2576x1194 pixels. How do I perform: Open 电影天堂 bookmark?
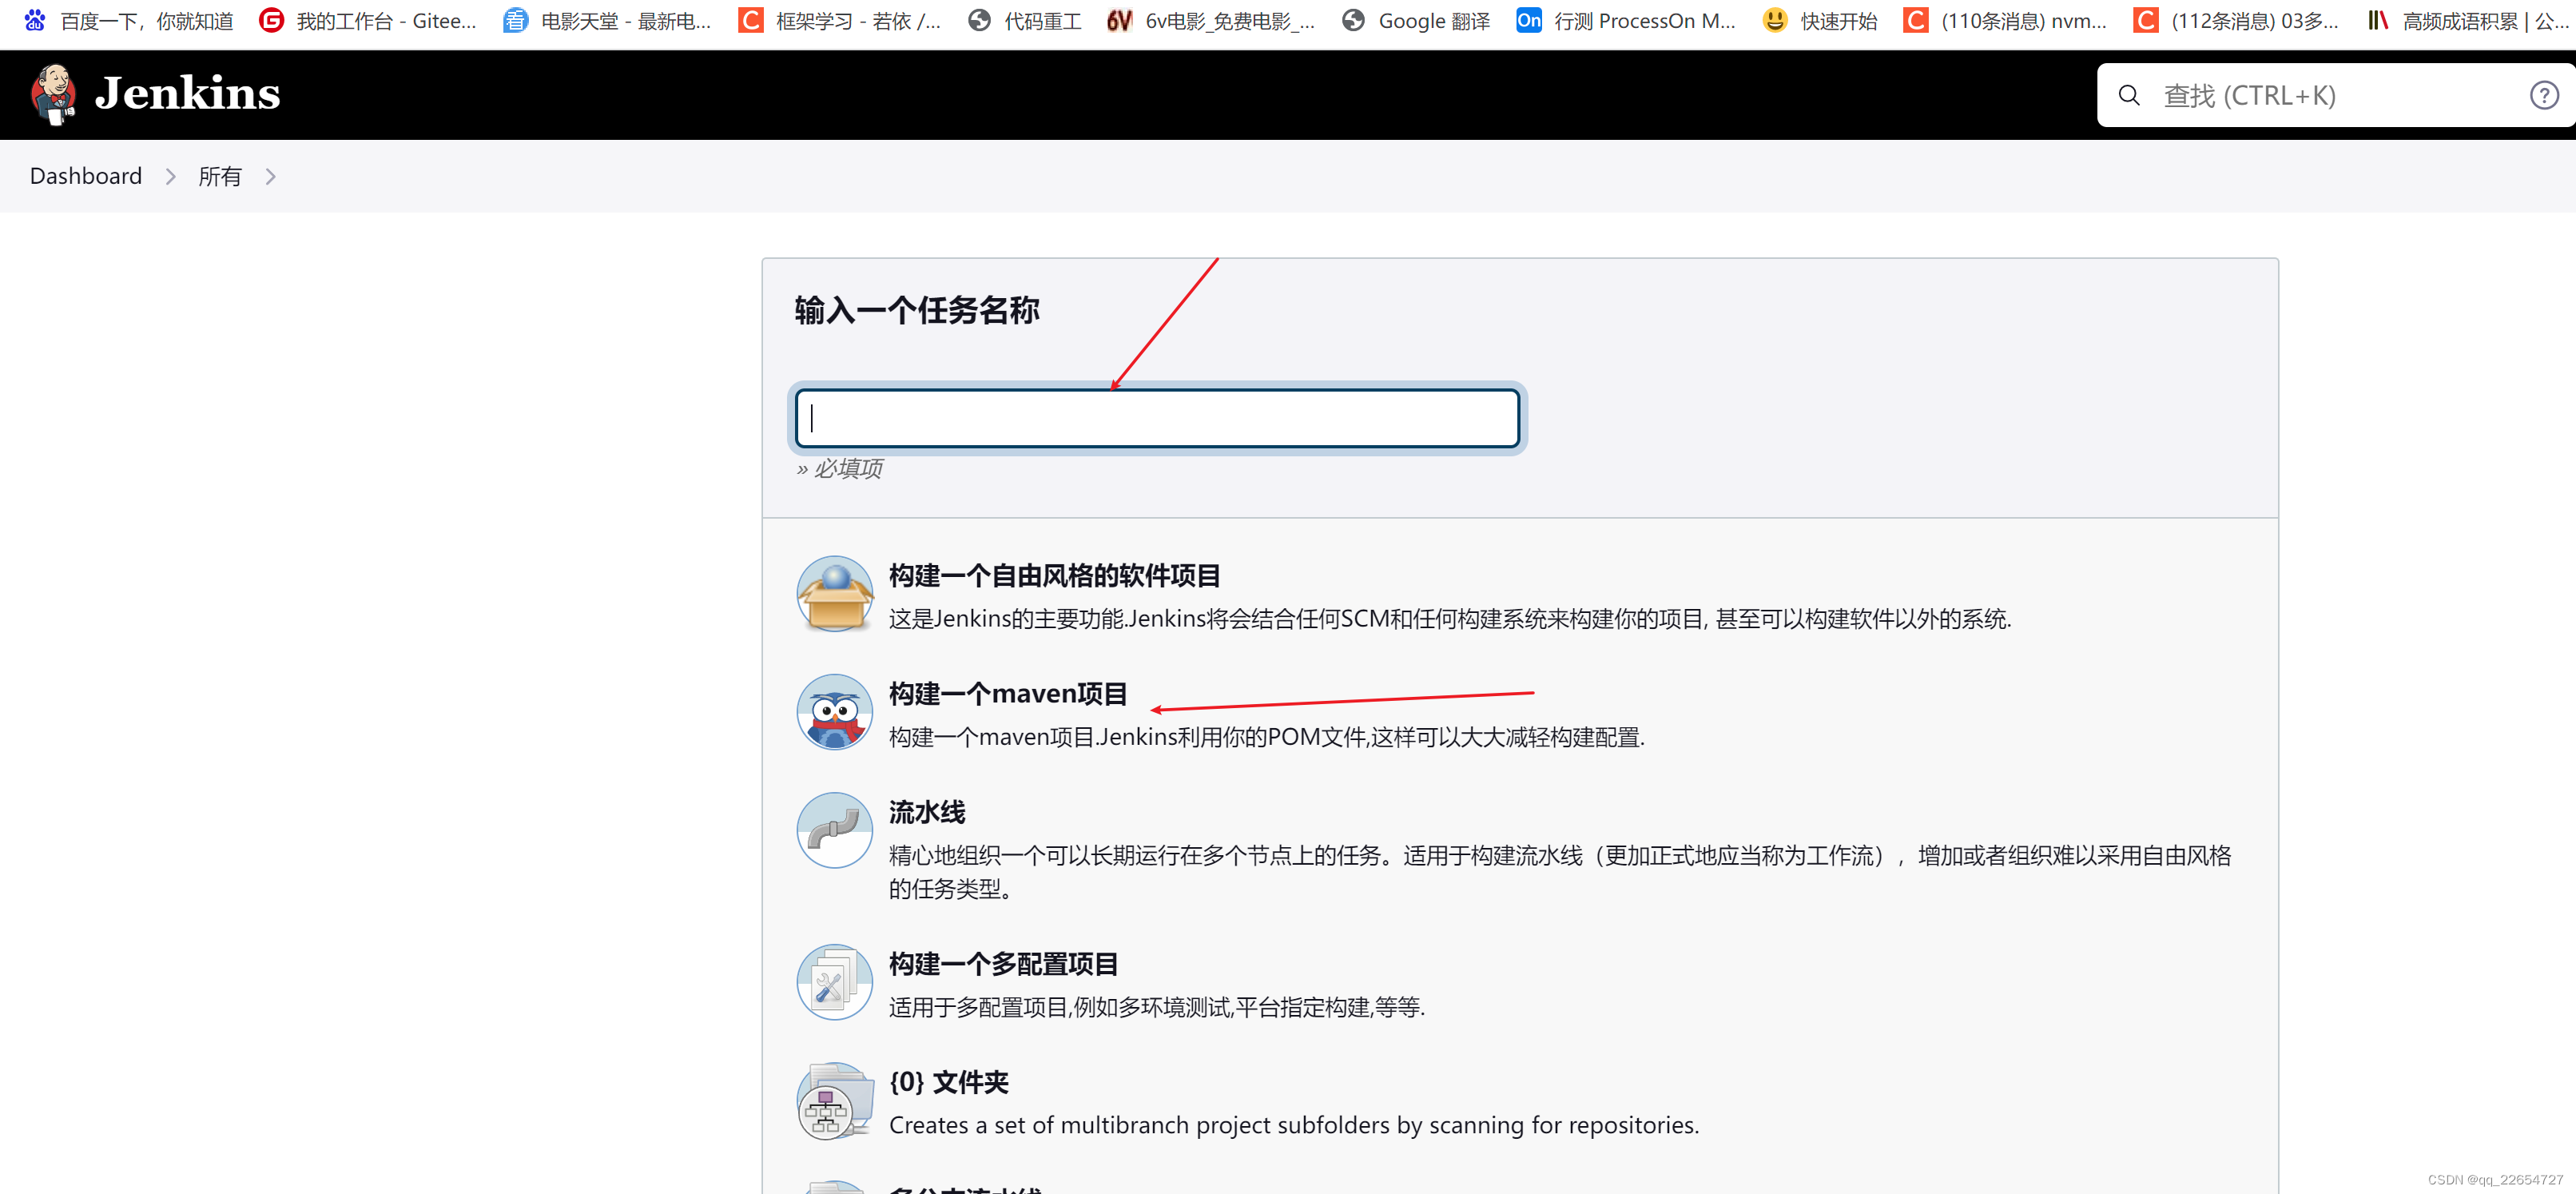(608, 21)
